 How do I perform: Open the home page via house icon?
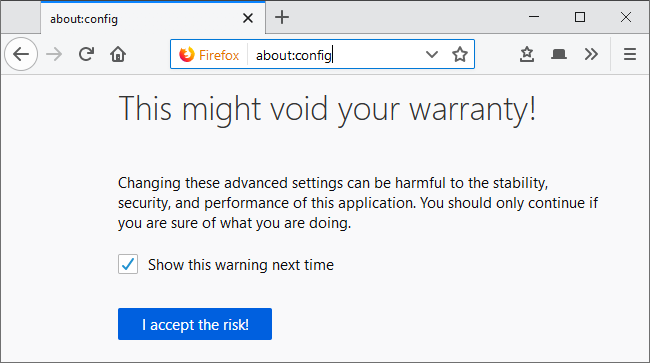pyautogui.click(x=118, y=54)
